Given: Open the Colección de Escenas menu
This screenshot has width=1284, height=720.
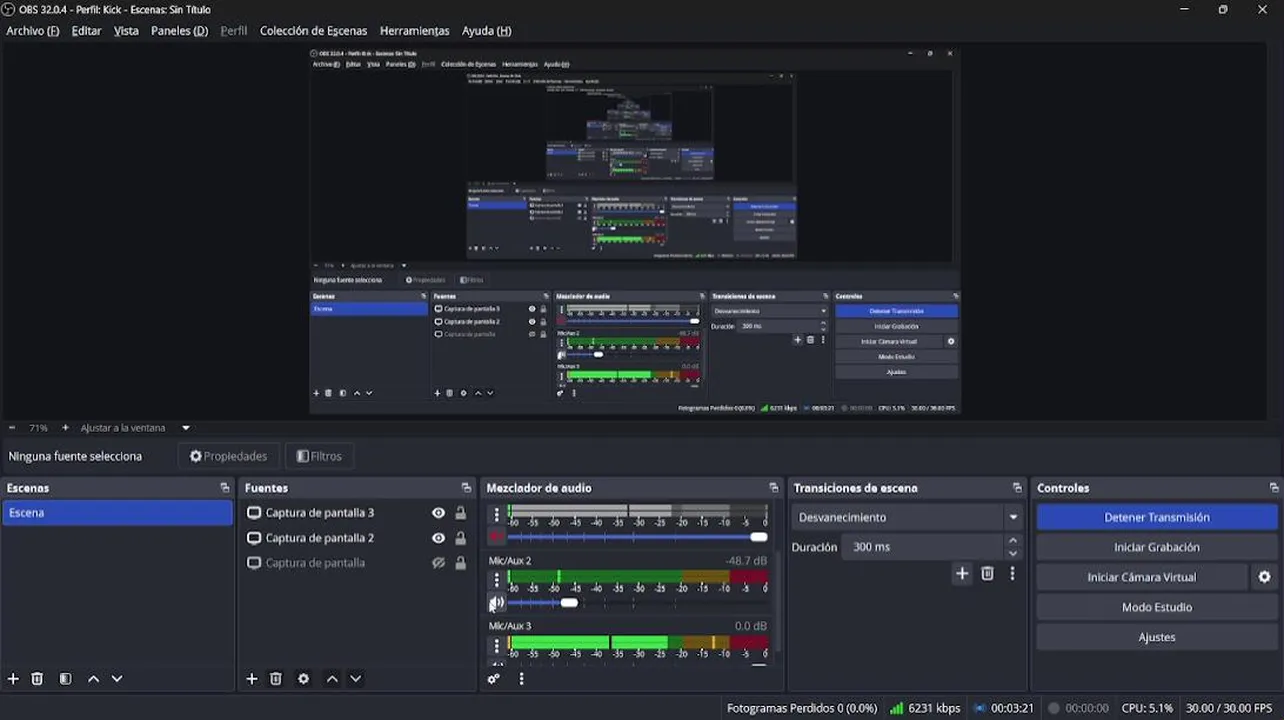Looking at the screenshot, I should tap(313, 31).
